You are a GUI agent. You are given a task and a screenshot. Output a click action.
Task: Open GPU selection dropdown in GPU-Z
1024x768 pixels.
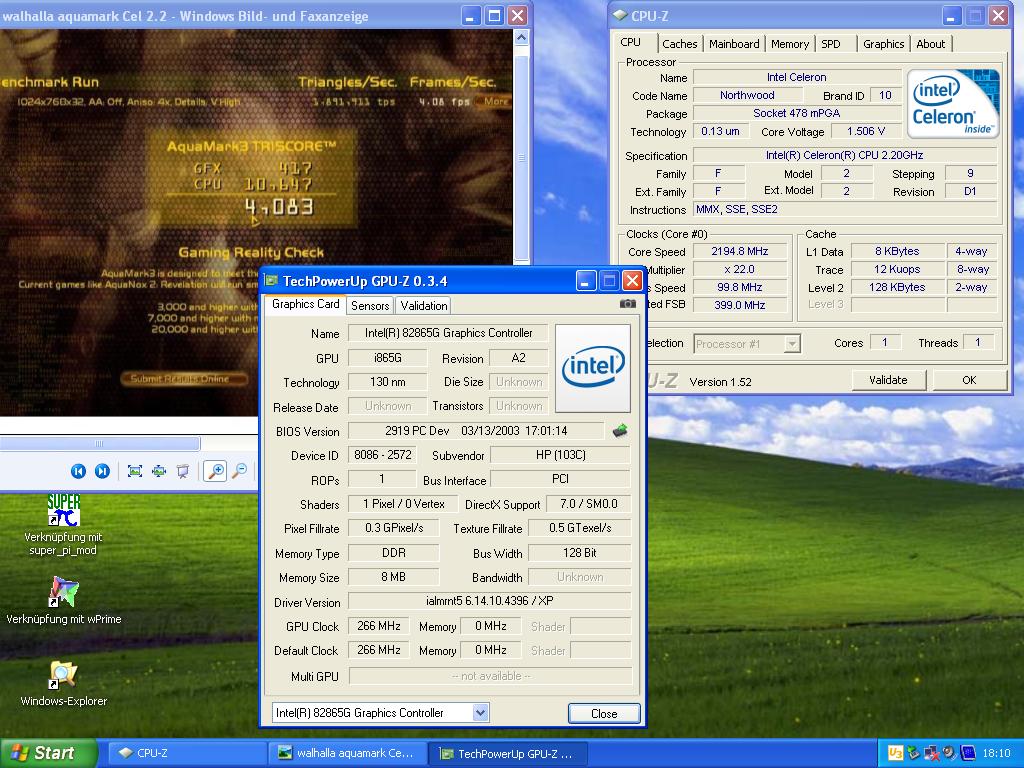[x=481, y=712]
